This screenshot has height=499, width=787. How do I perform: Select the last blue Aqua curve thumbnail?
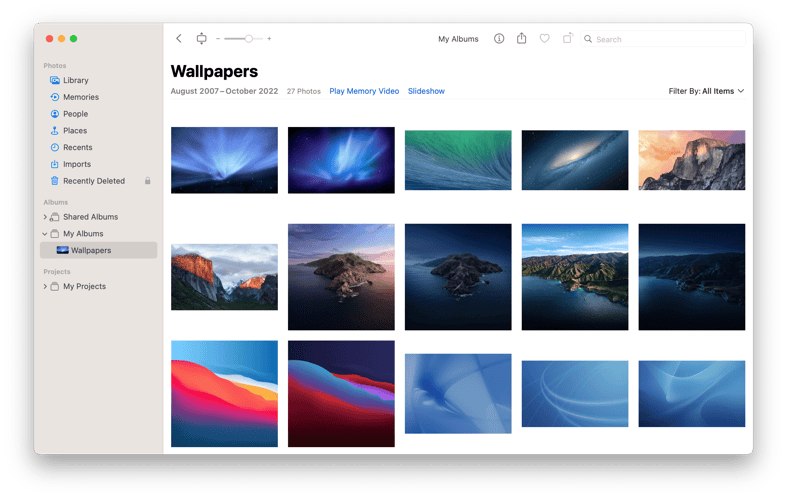click(x=692, y=394)
